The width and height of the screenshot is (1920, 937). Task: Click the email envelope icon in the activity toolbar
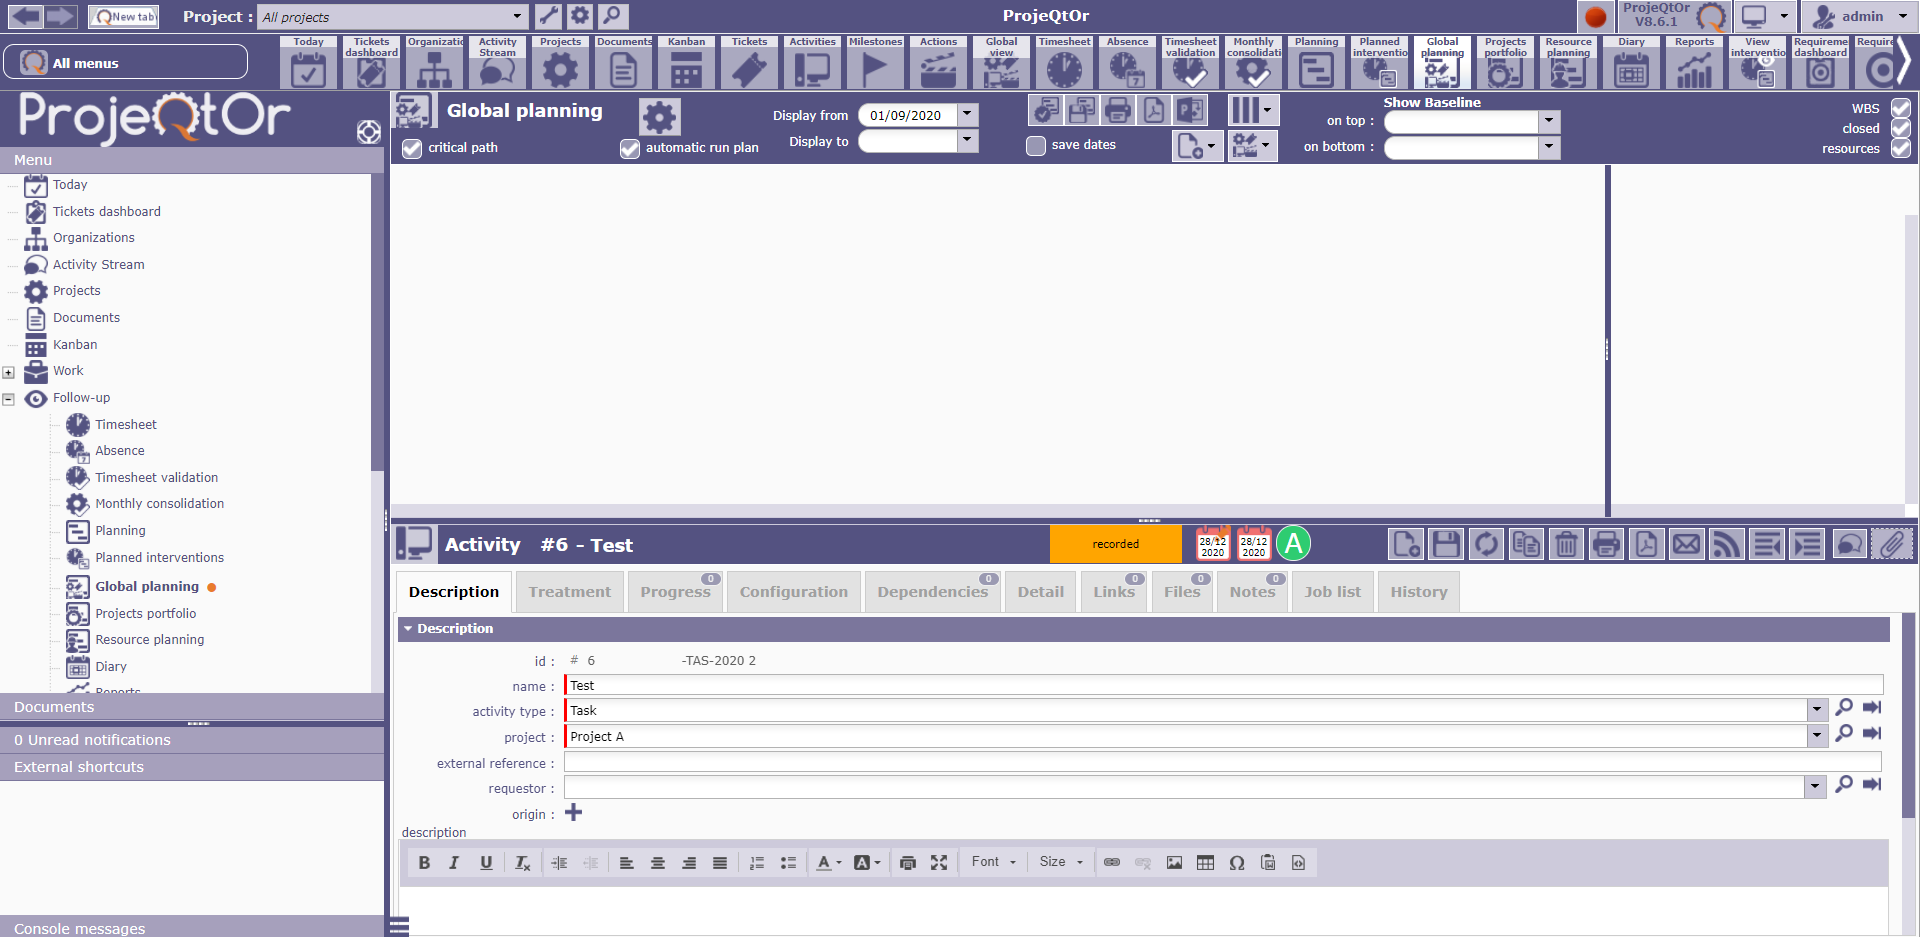(1686, 545)
